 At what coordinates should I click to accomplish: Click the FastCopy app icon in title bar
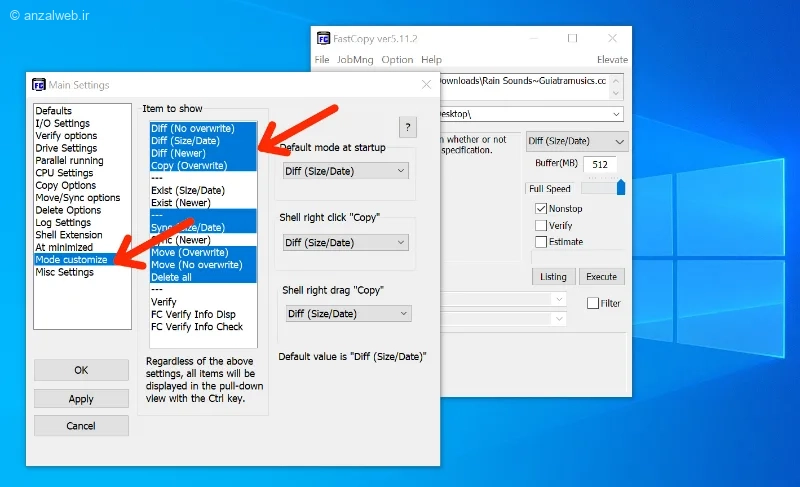[x=323, y=38]
